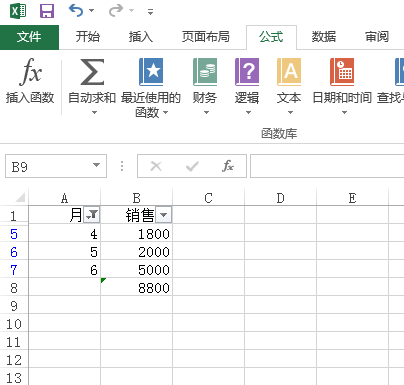The width and height of the screenshot is (404, 385).
Task: Expand the Customize Quick Access Toolbar arrow
Action: tap(151, 12)
